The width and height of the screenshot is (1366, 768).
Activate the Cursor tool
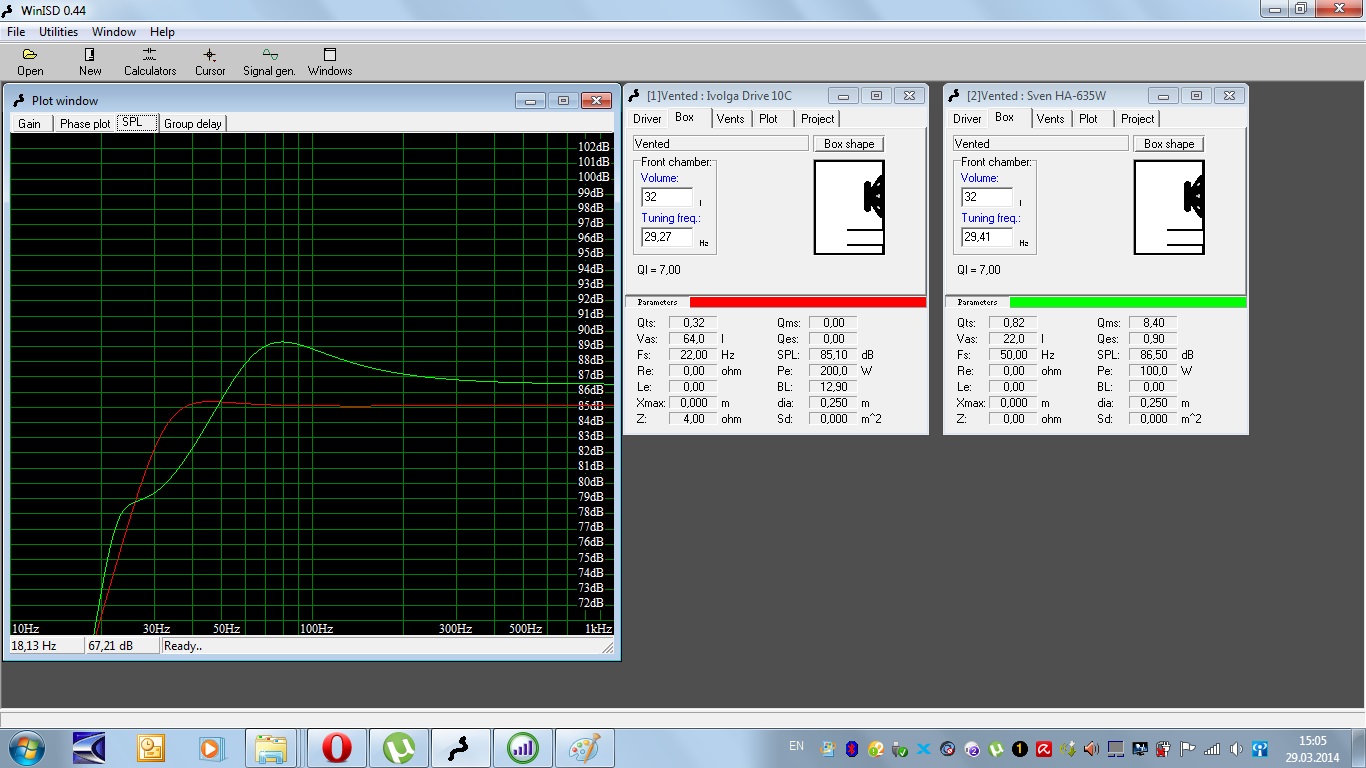point(210,62)
